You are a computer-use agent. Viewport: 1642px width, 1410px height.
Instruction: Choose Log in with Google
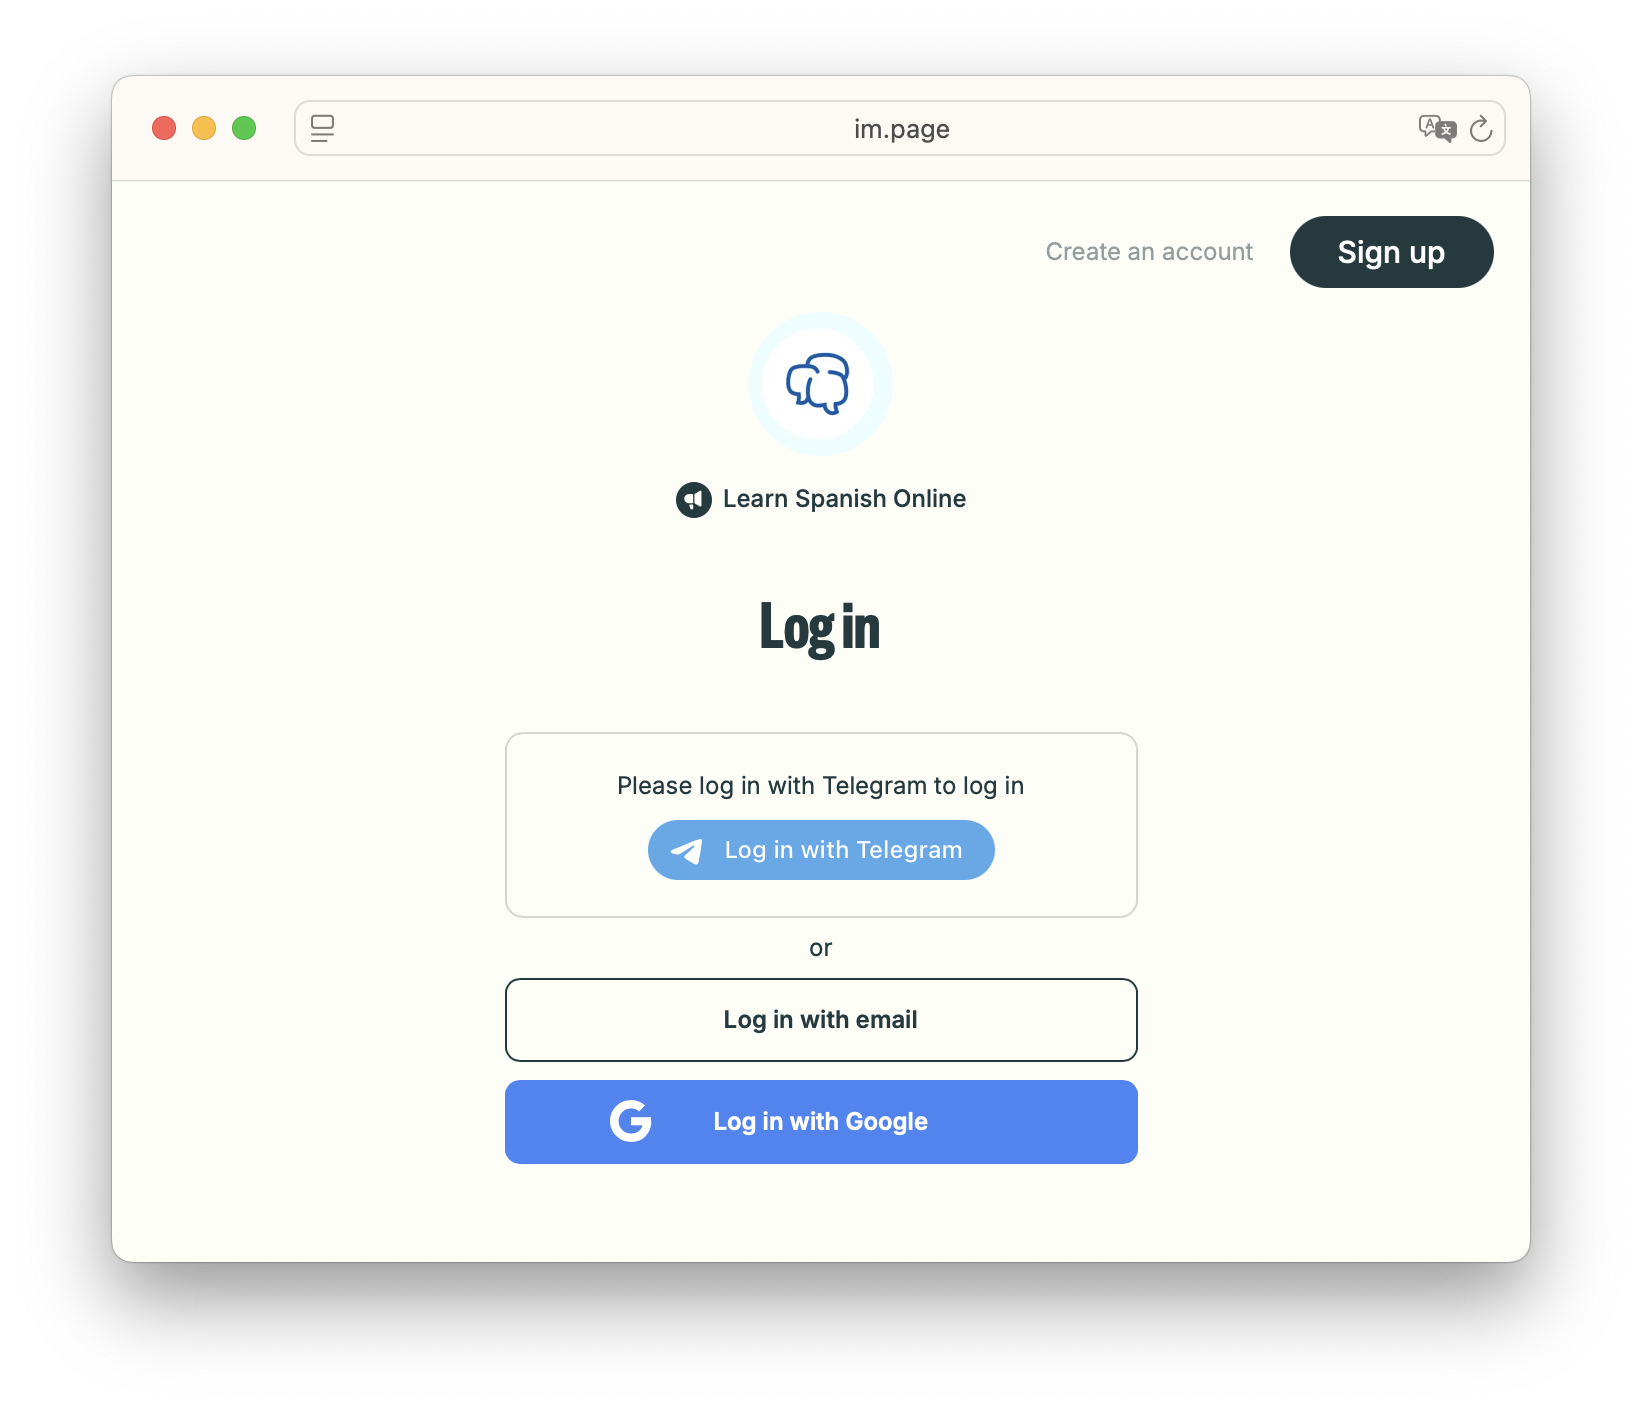coord(821,1122)
